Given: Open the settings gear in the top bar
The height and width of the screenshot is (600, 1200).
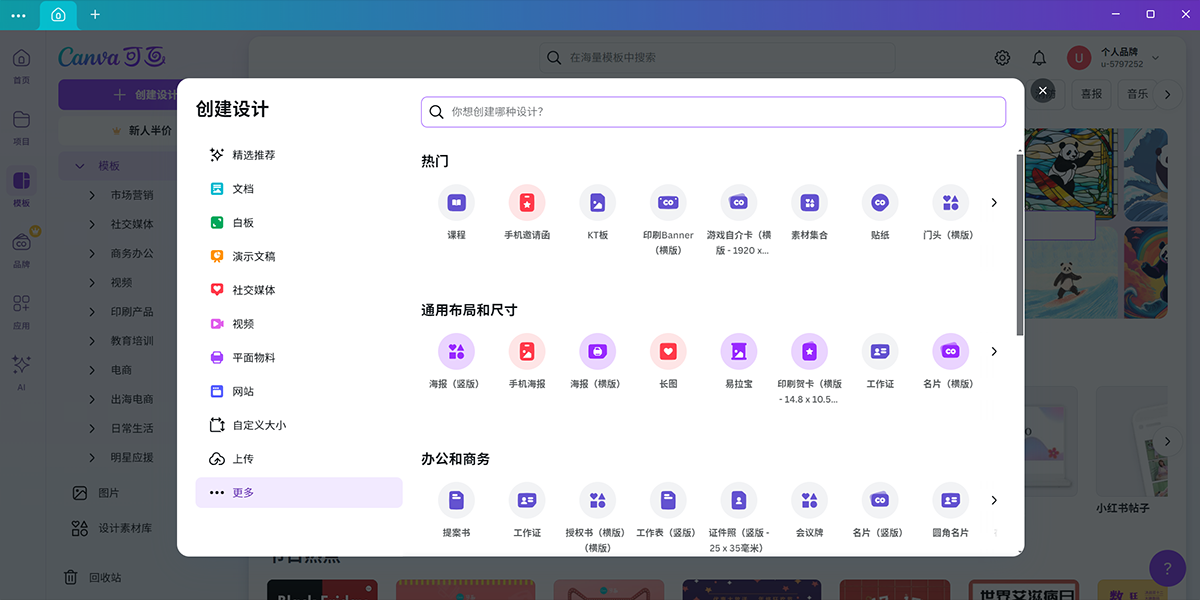Looking at the screenshot, I should click(x=1002, y=57).
